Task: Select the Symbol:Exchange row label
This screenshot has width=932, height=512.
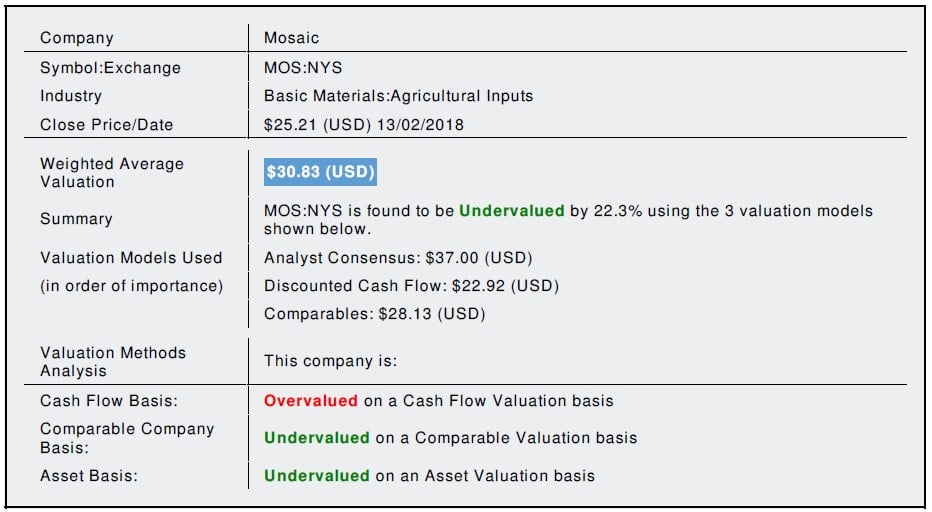Action: tap(110, 68)
